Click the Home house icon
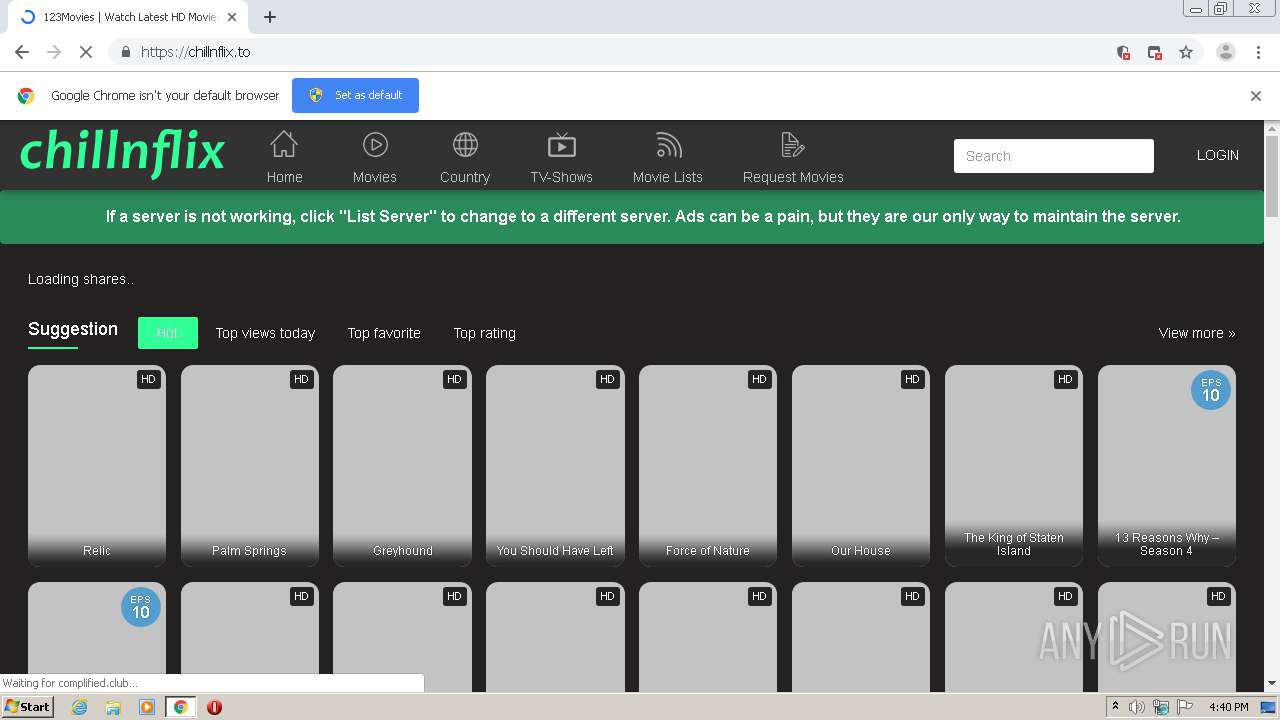 [x=284, y=145]
